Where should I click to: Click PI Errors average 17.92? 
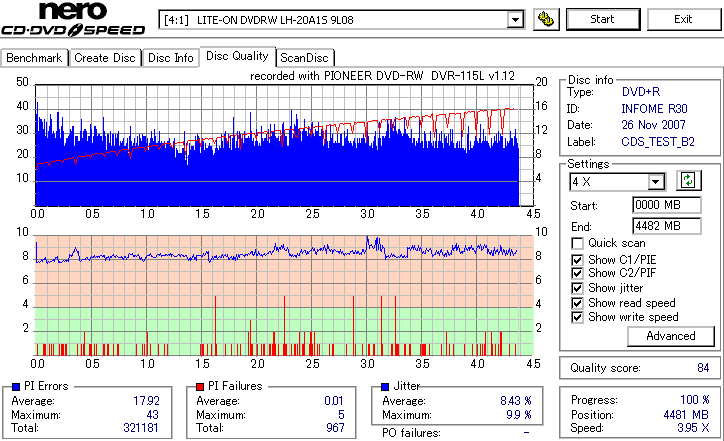point(146,401)
